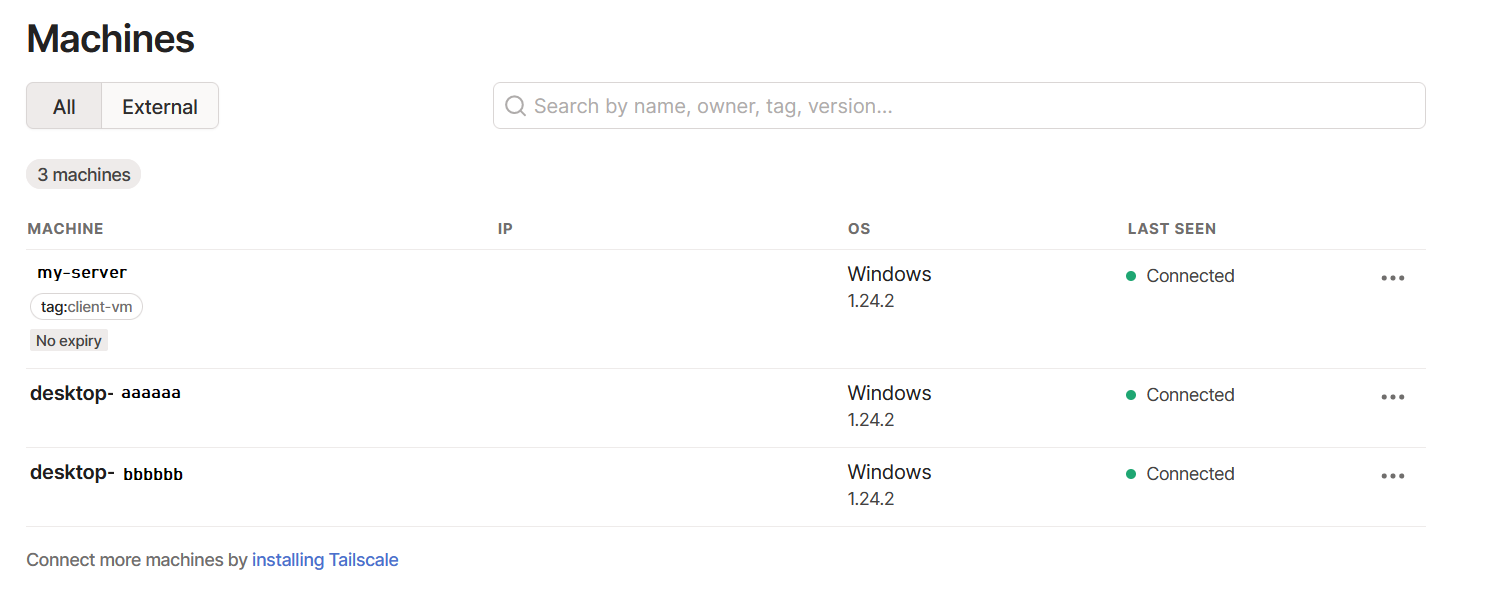This screenshot has height=615, width=1501.
Task: Click the OS column header
Action: click(859, 229)
